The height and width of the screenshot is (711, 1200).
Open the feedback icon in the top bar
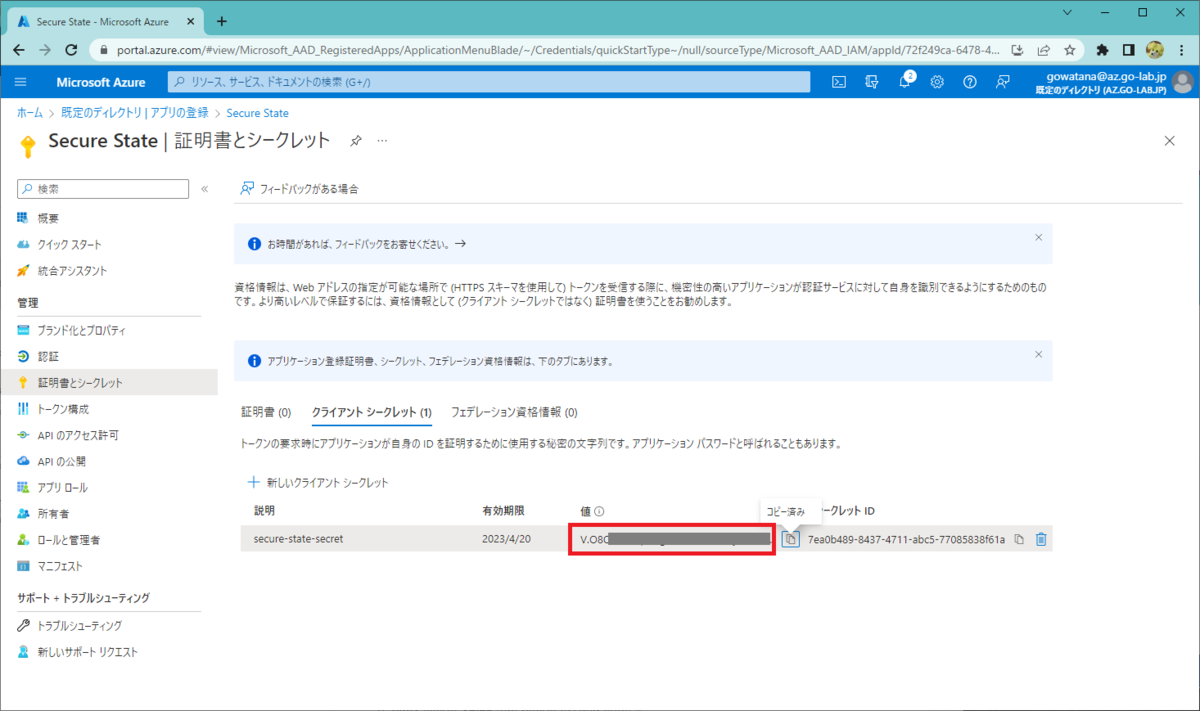1002,82
